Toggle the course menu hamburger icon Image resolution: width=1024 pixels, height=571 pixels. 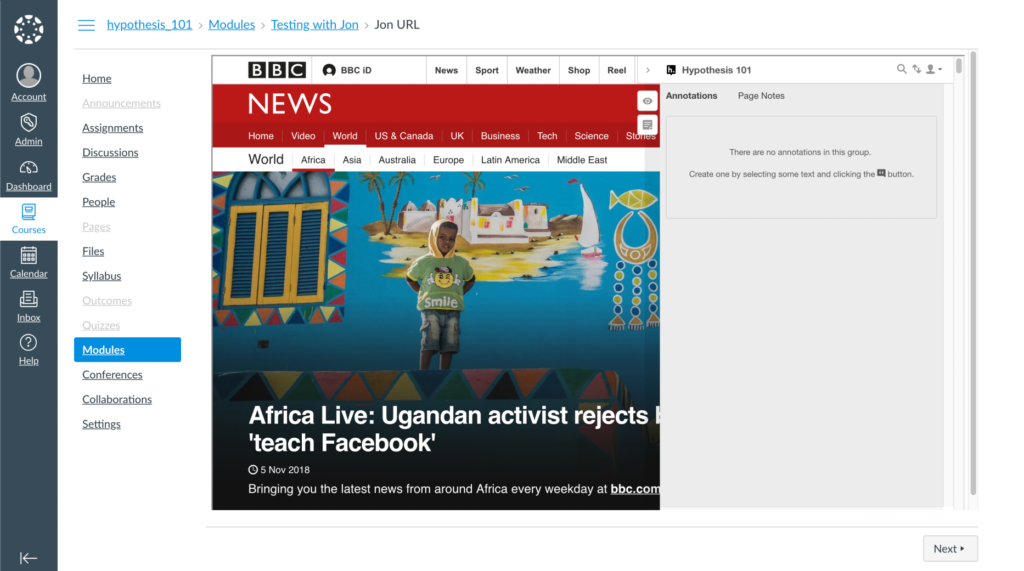86,25
